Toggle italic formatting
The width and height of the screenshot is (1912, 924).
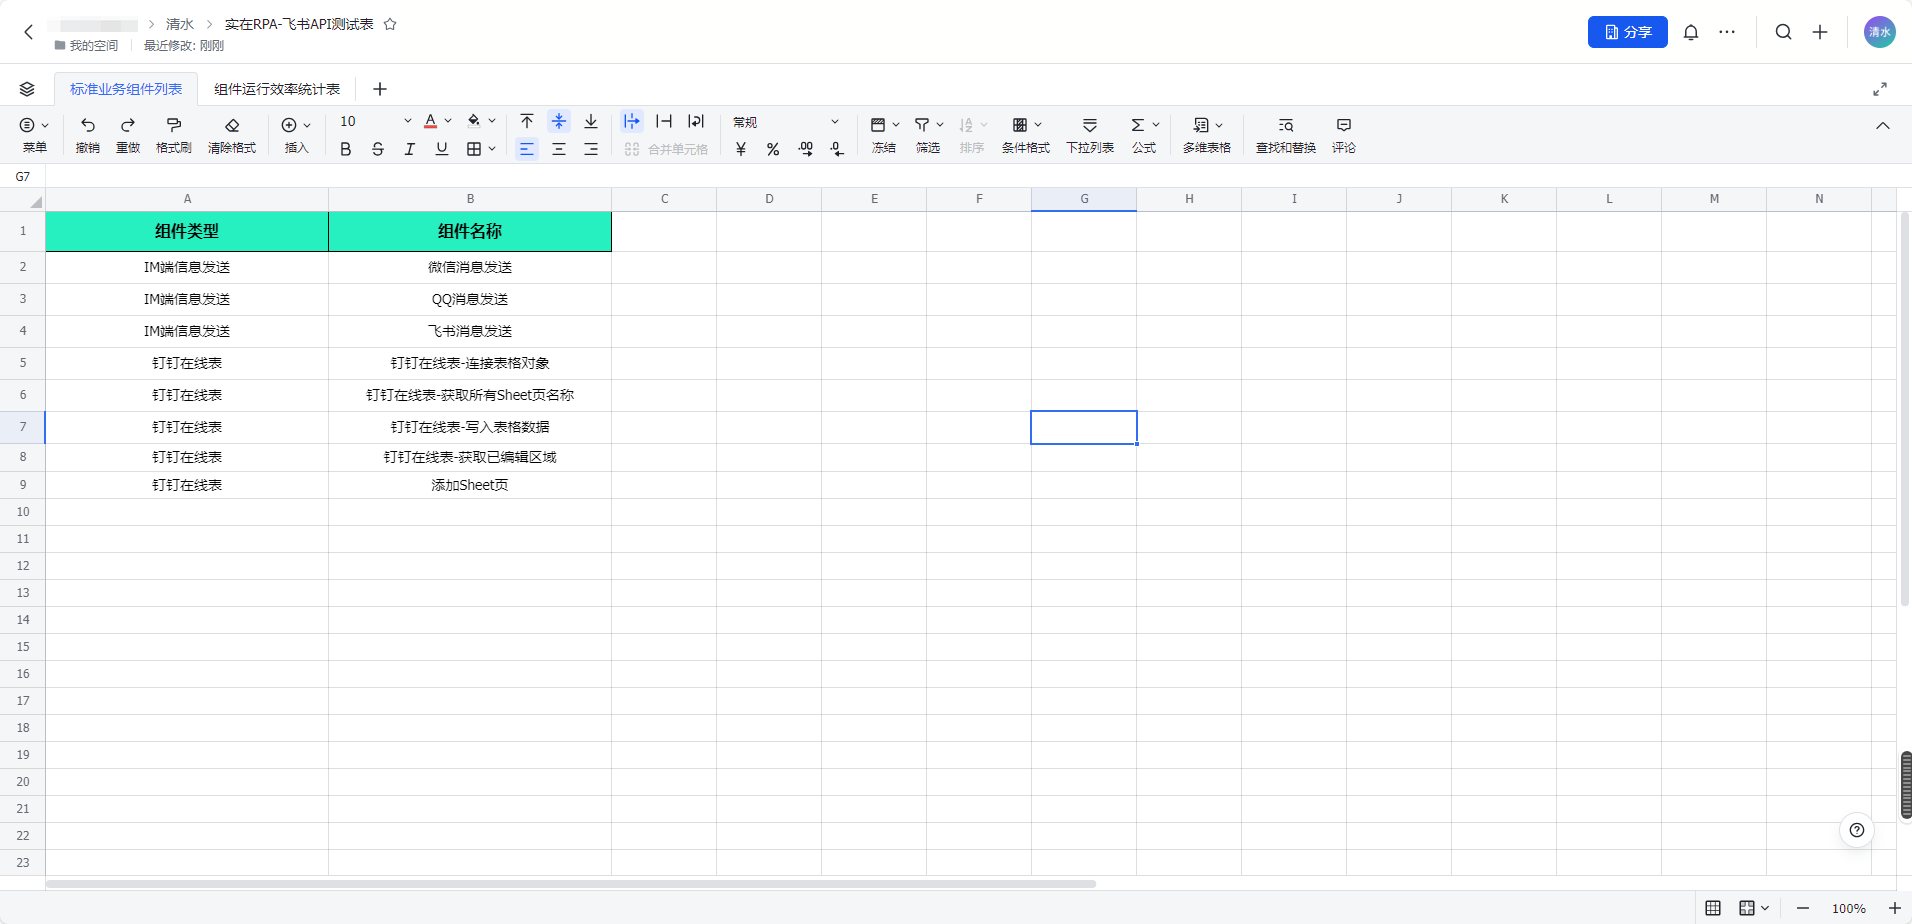point(409,149)
